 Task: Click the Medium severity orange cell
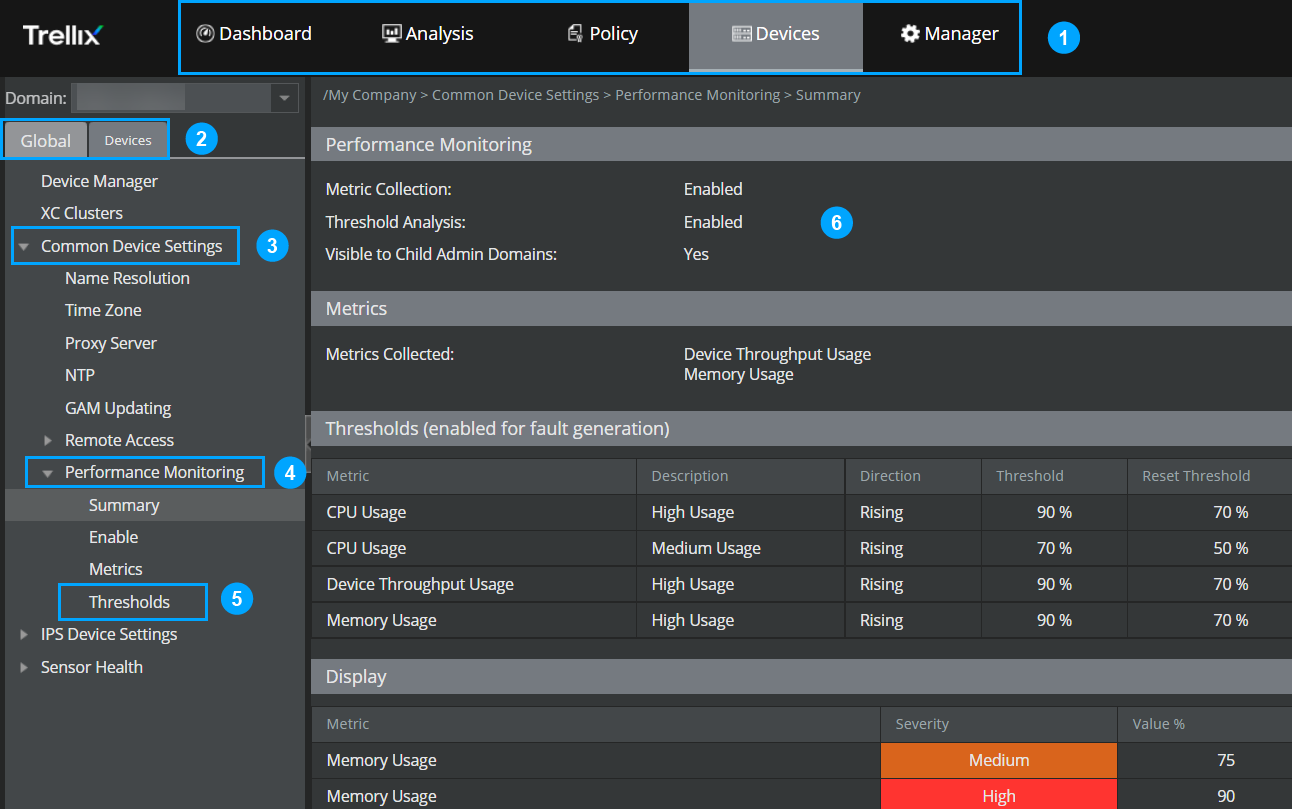(999, 761)
